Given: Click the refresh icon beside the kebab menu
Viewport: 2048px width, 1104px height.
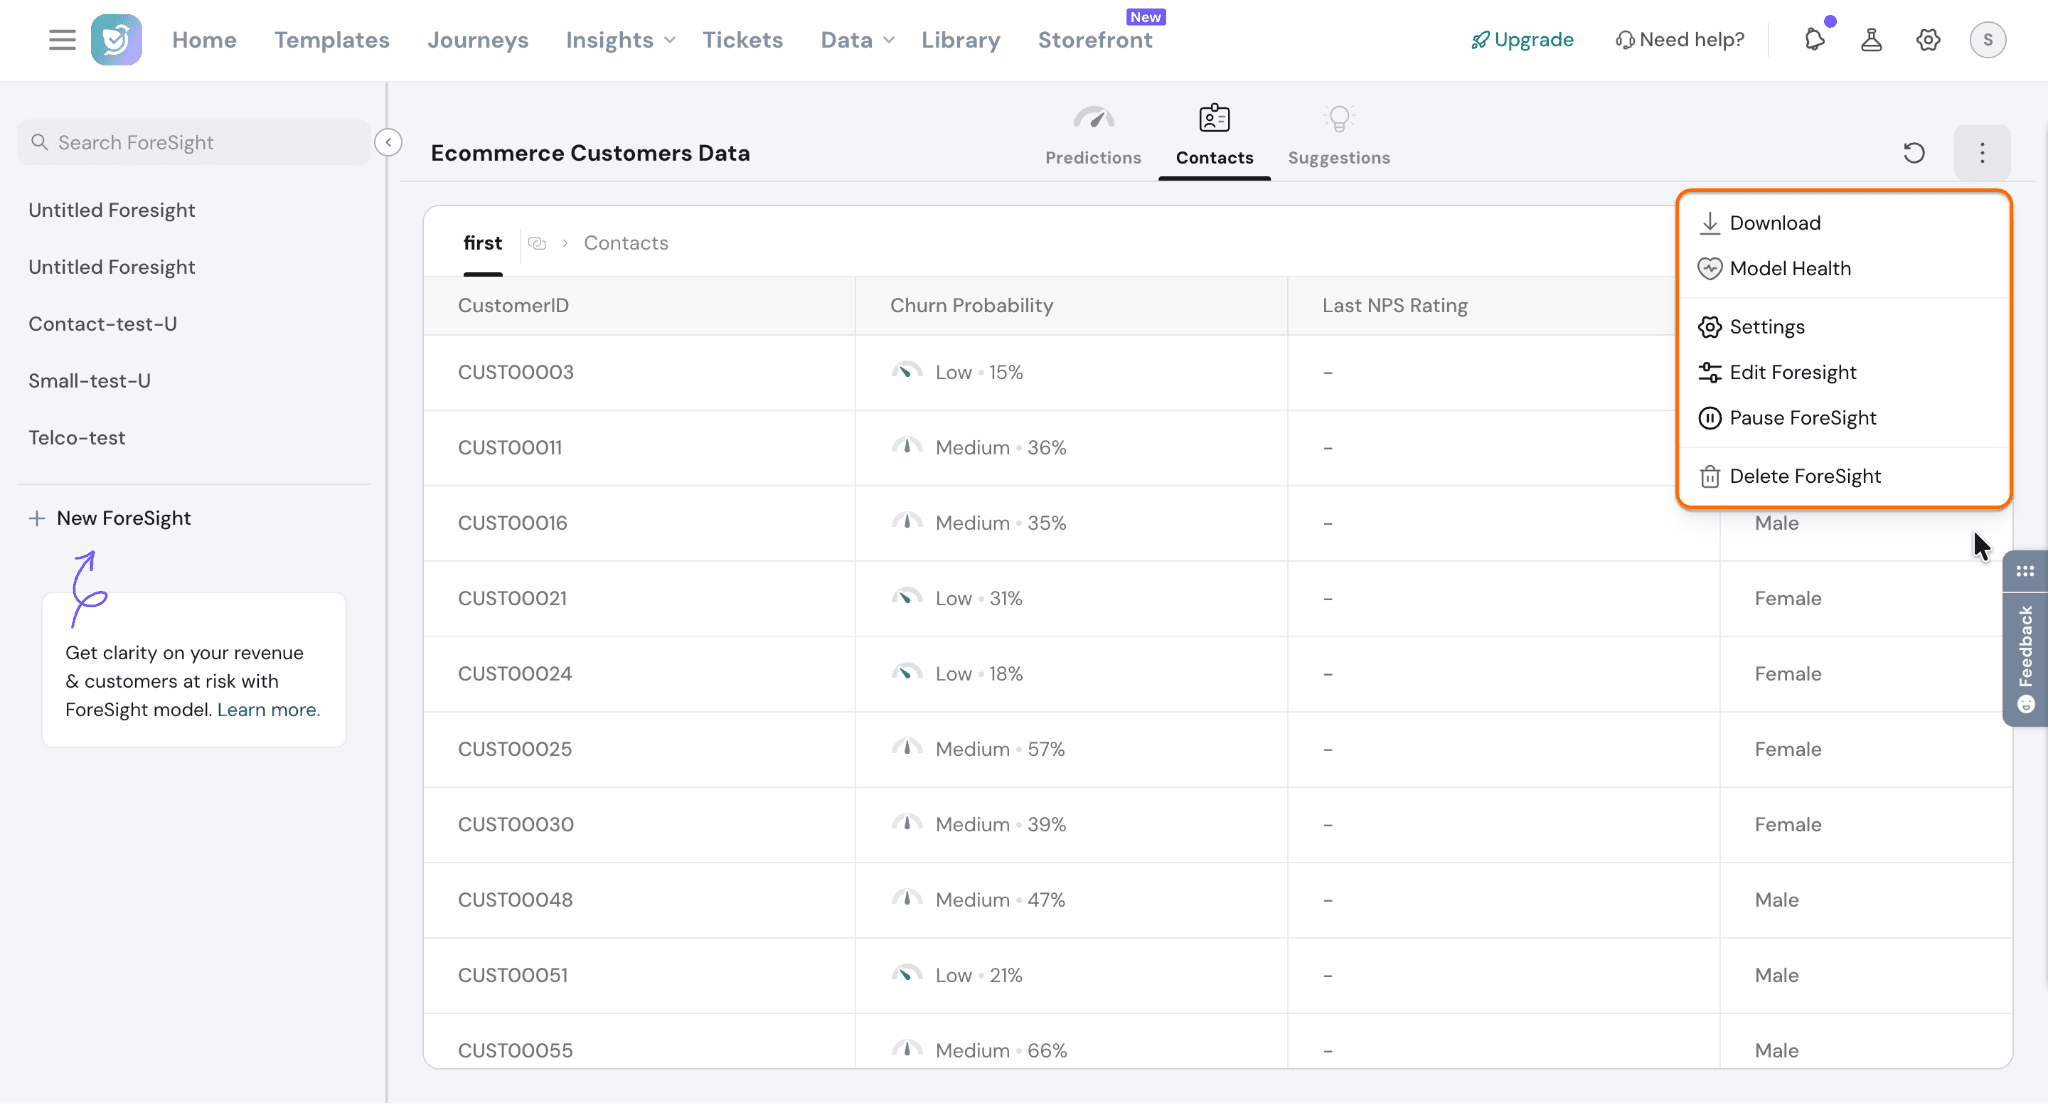Looking at the screenshot, I should point(1914,153).
